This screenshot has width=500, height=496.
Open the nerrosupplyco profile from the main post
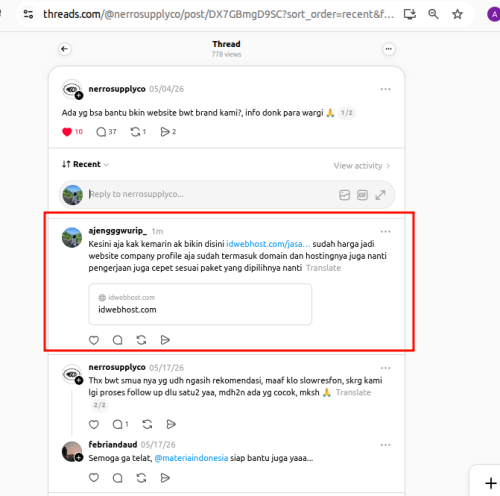[117, 89]
